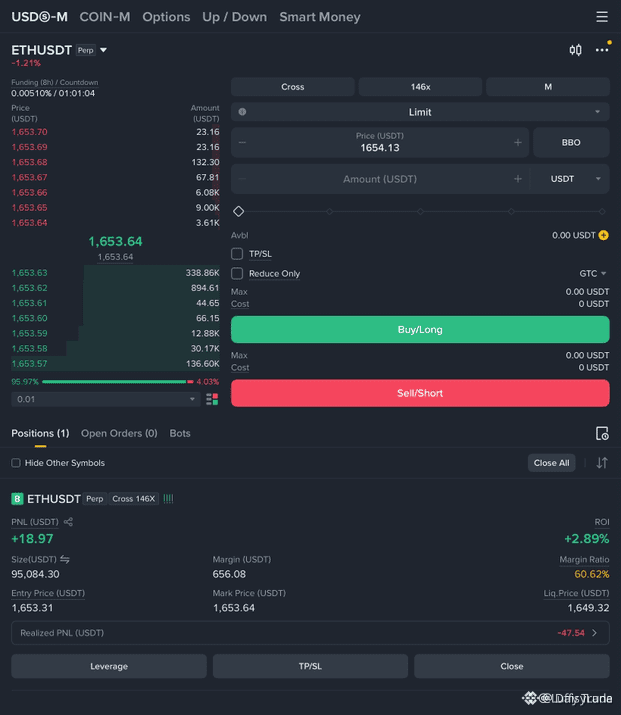Click the Cross 146X position tag
The image size is (621, 715).
pyautogui.click(x=134, y=498)
